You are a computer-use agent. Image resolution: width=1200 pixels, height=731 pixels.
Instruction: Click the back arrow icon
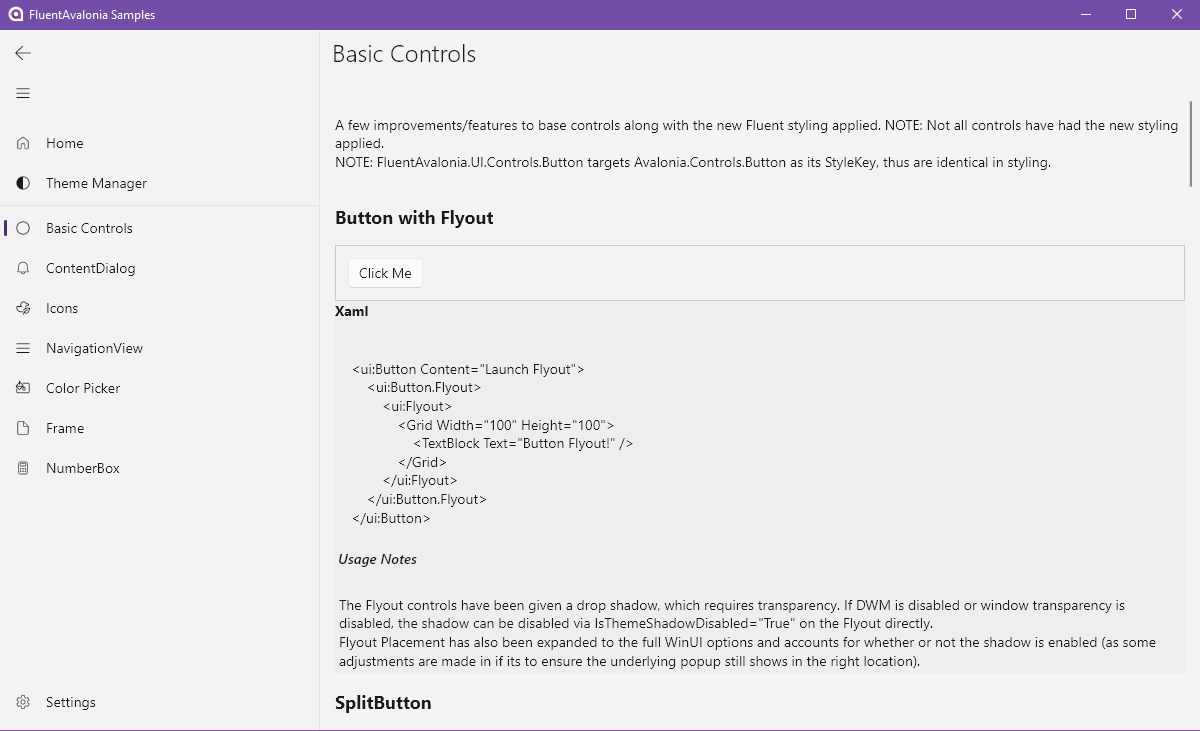coord(23,53)
